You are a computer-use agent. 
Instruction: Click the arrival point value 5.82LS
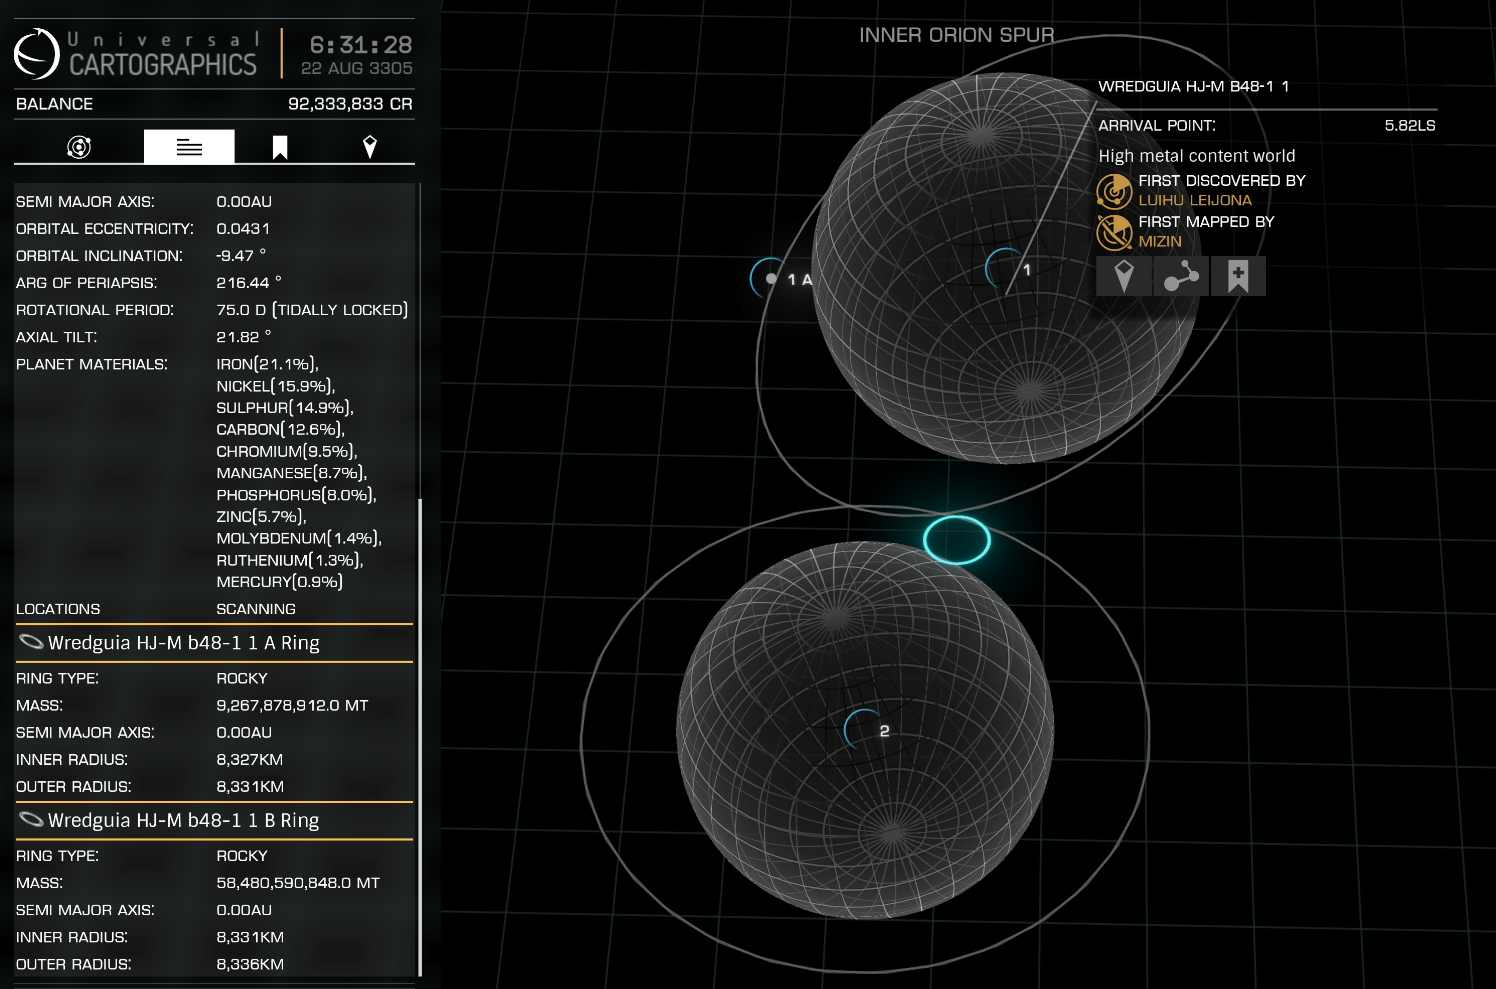click(x=1410, y=125)
